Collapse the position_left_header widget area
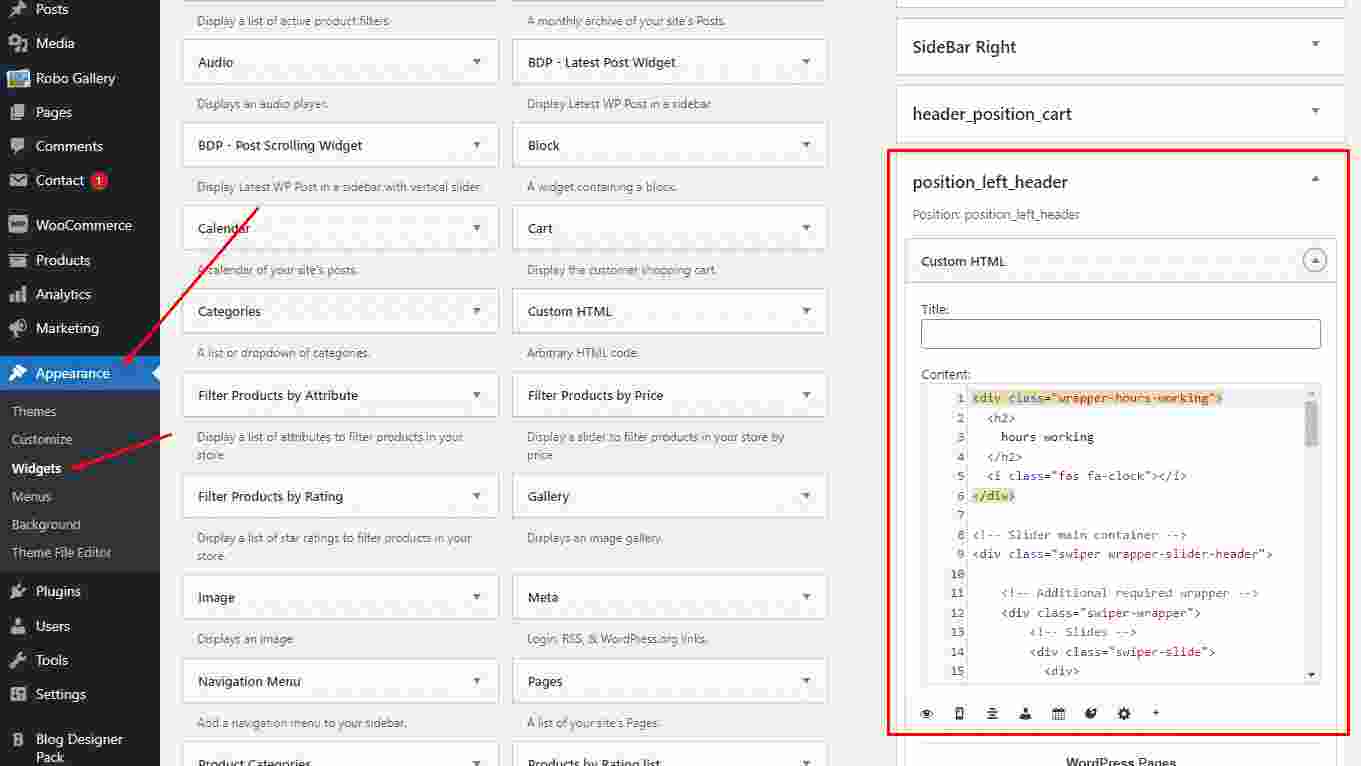Screen dimensions: 1361x766 (x=1315, y=181)
